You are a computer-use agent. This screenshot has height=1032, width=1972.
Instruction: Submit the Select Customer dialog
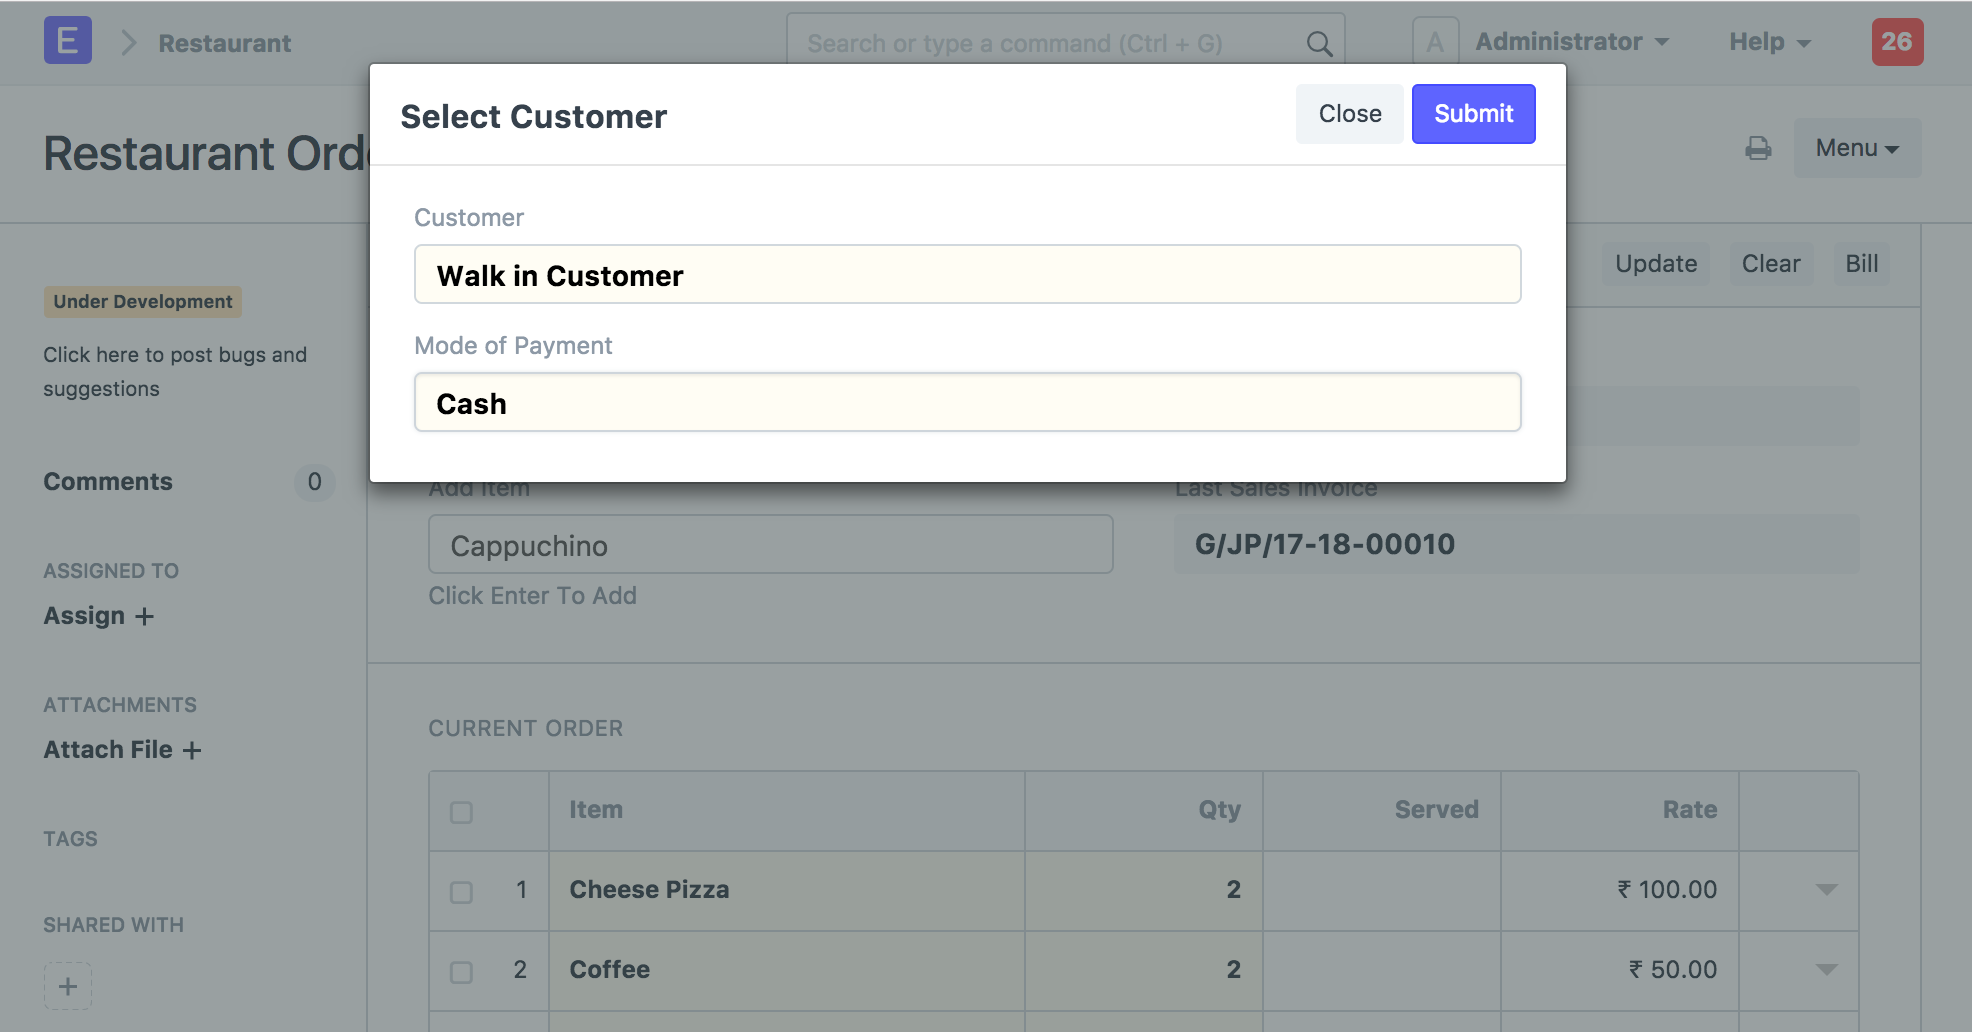tap(1473, 114)
